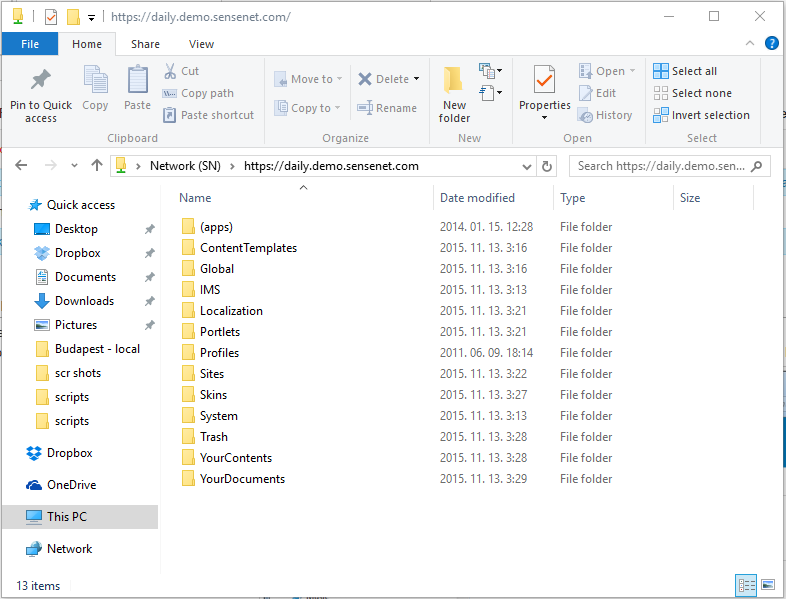Click the Rename button
The image size is (786, 599).
click(387, 108)
